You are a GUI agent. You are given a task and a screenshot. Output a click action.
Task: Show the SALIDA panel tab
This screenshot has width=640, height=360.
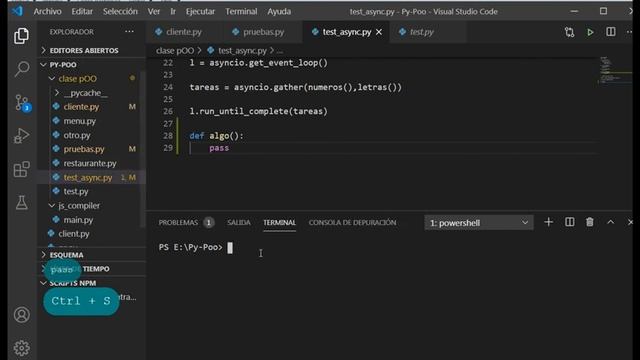[x=239, y=222]
